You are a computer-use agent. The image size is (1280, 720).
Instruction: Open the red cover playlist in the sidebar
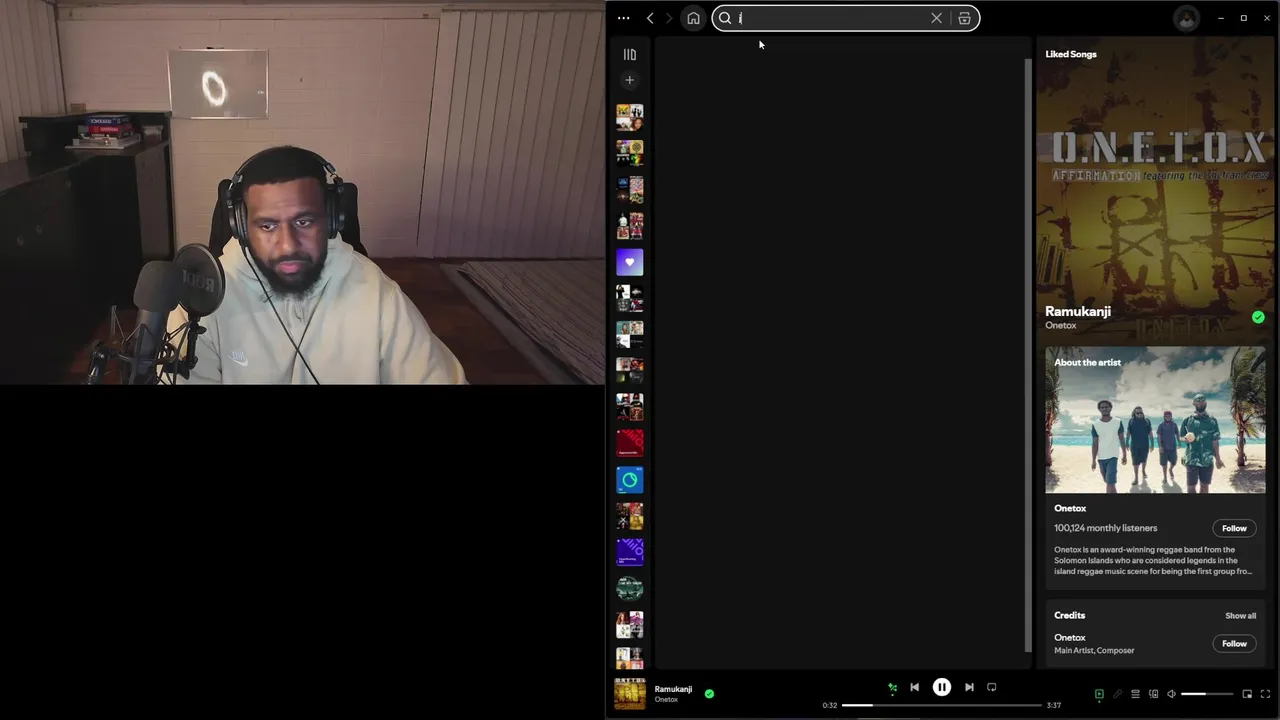[629, 443]
